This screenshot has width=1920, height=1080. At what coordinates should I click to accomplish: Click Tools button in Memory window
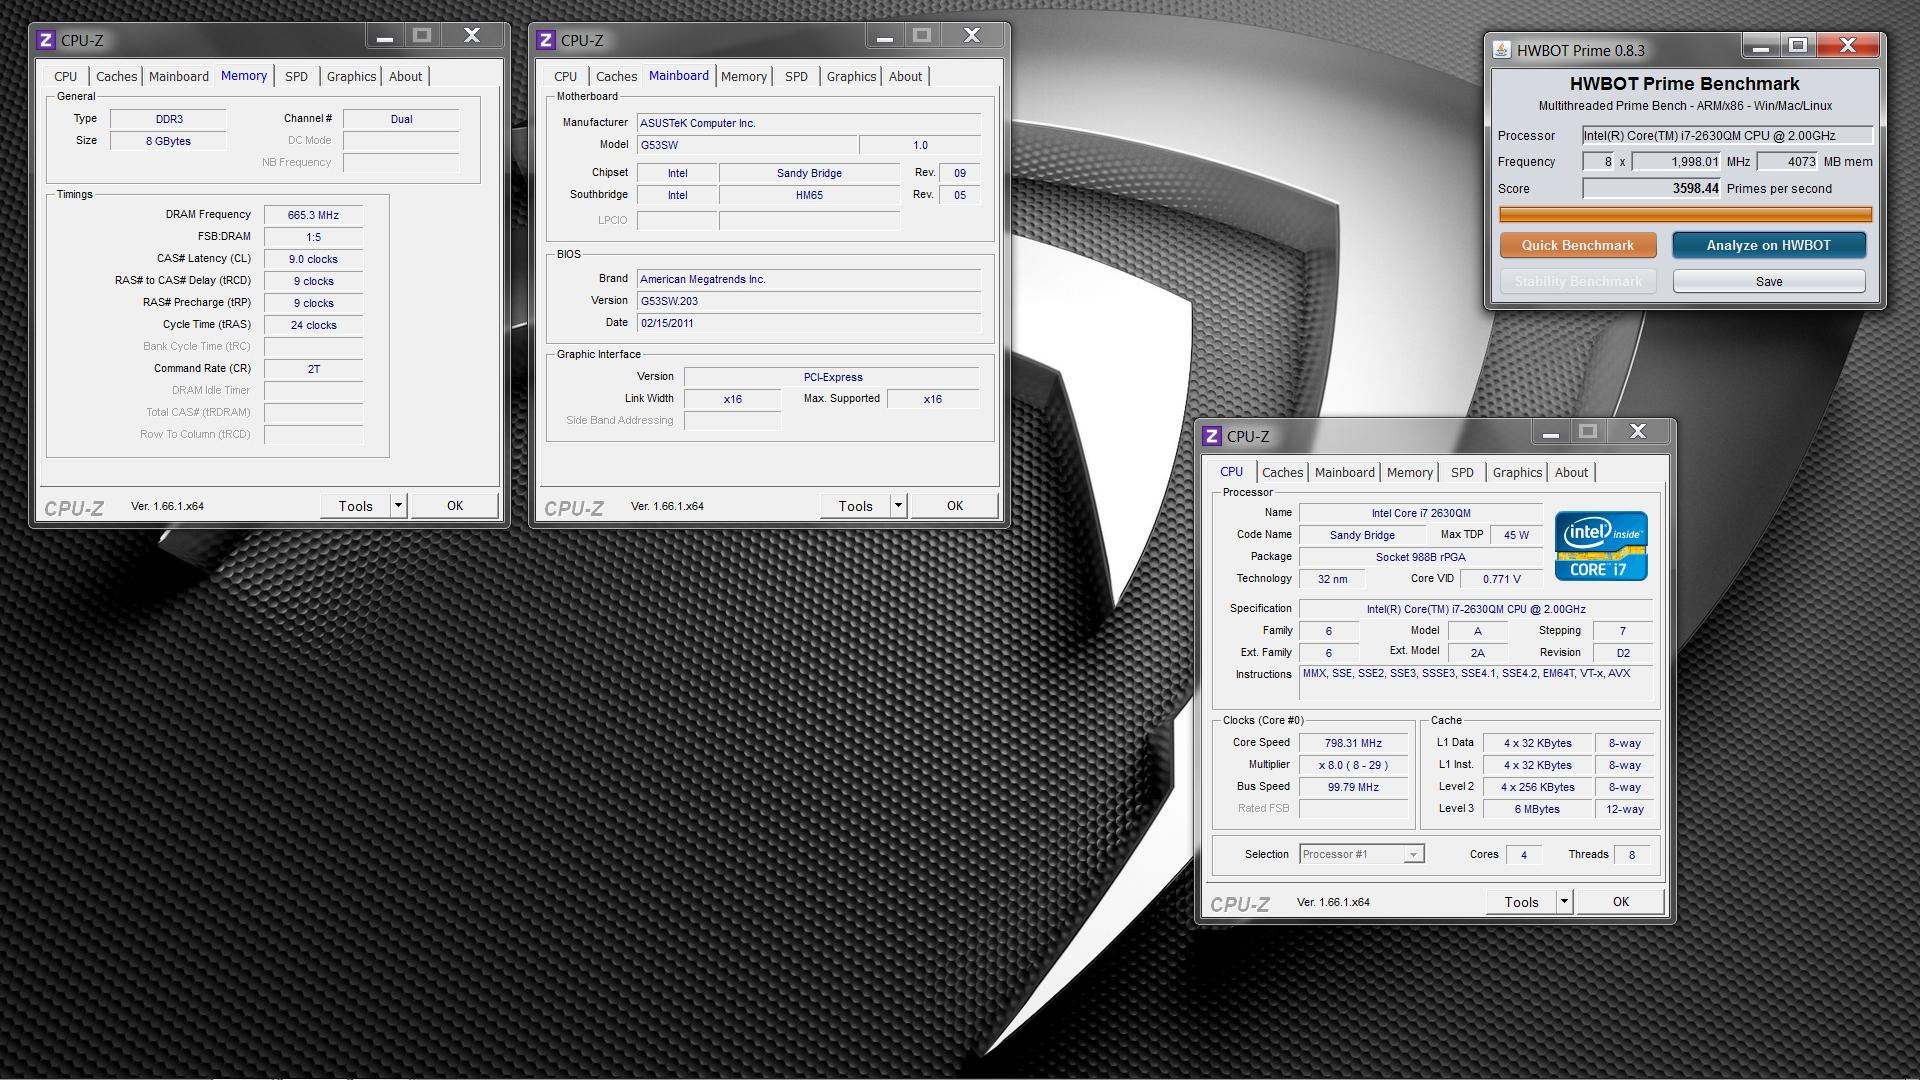click(355, 506)
